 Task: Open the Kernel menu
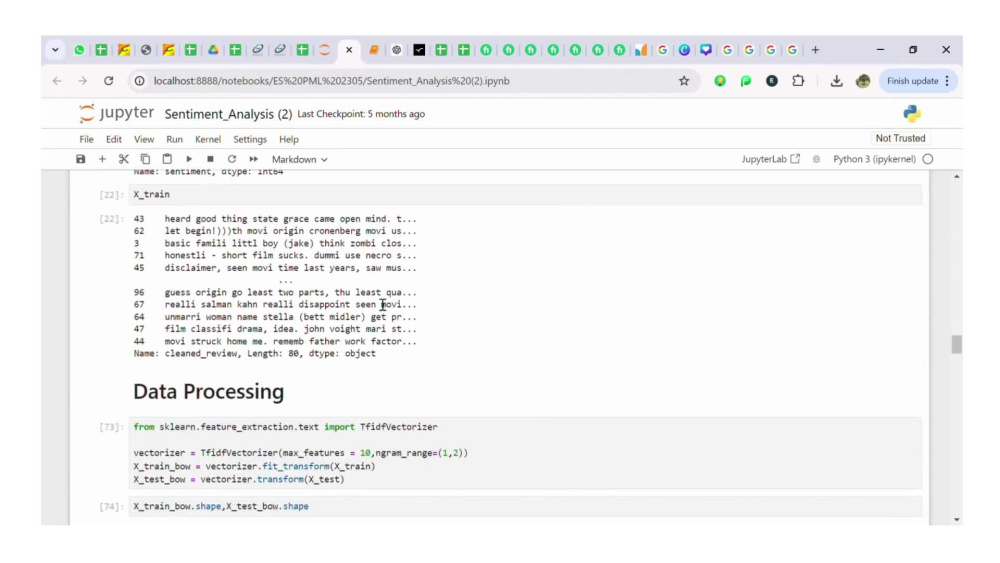(x=208, y=139)
